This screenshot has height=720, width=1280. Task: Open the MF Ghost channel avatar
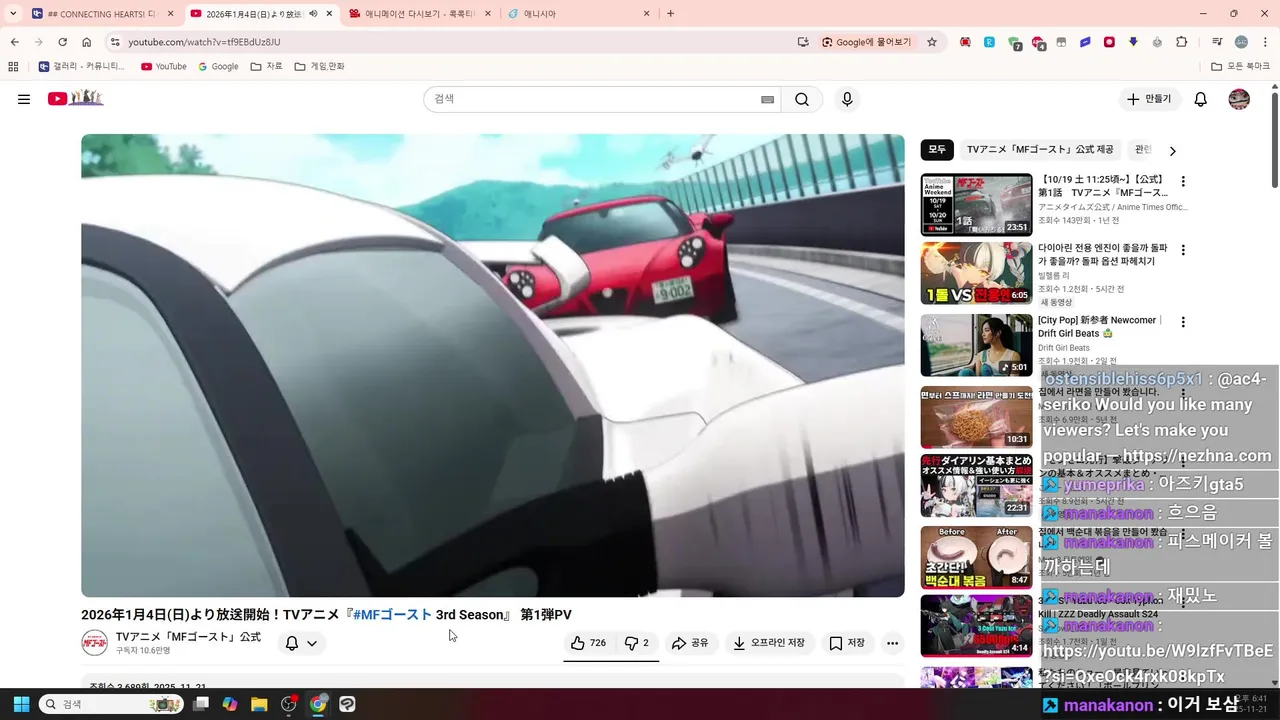pyautogui.click(x=94, y=643)
